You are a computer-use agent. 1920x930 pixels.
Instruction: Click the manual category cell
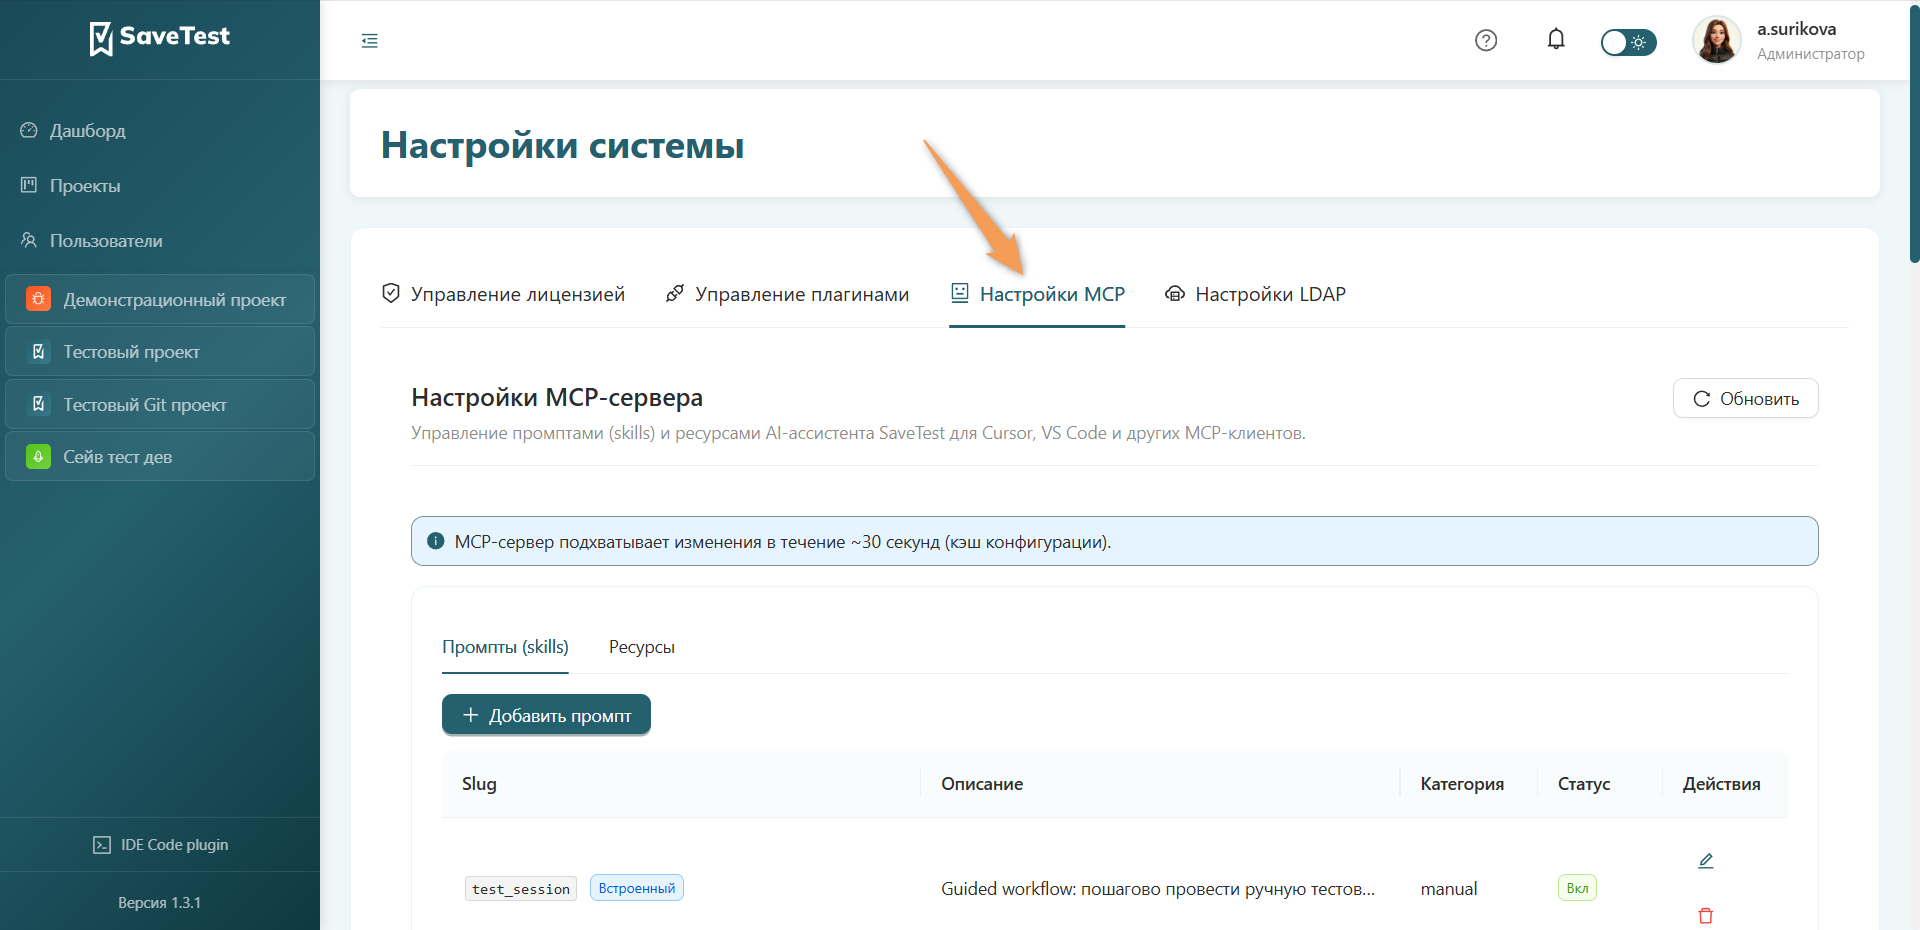(x=1449, y=889)
